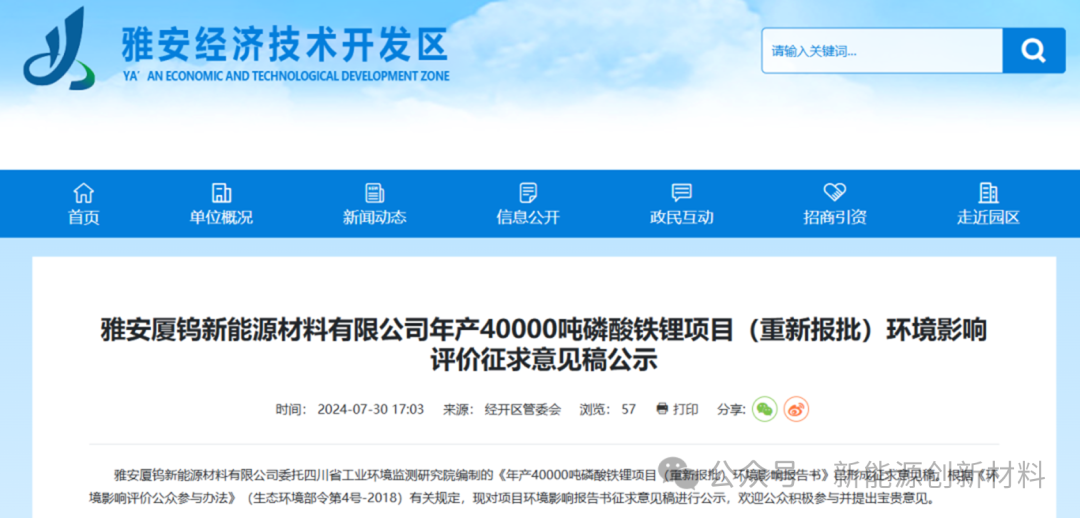This screenshot has width=1080, height=518.
Task: Click the 雅安经济技术开发区 site title text
Action: (284, 43)
